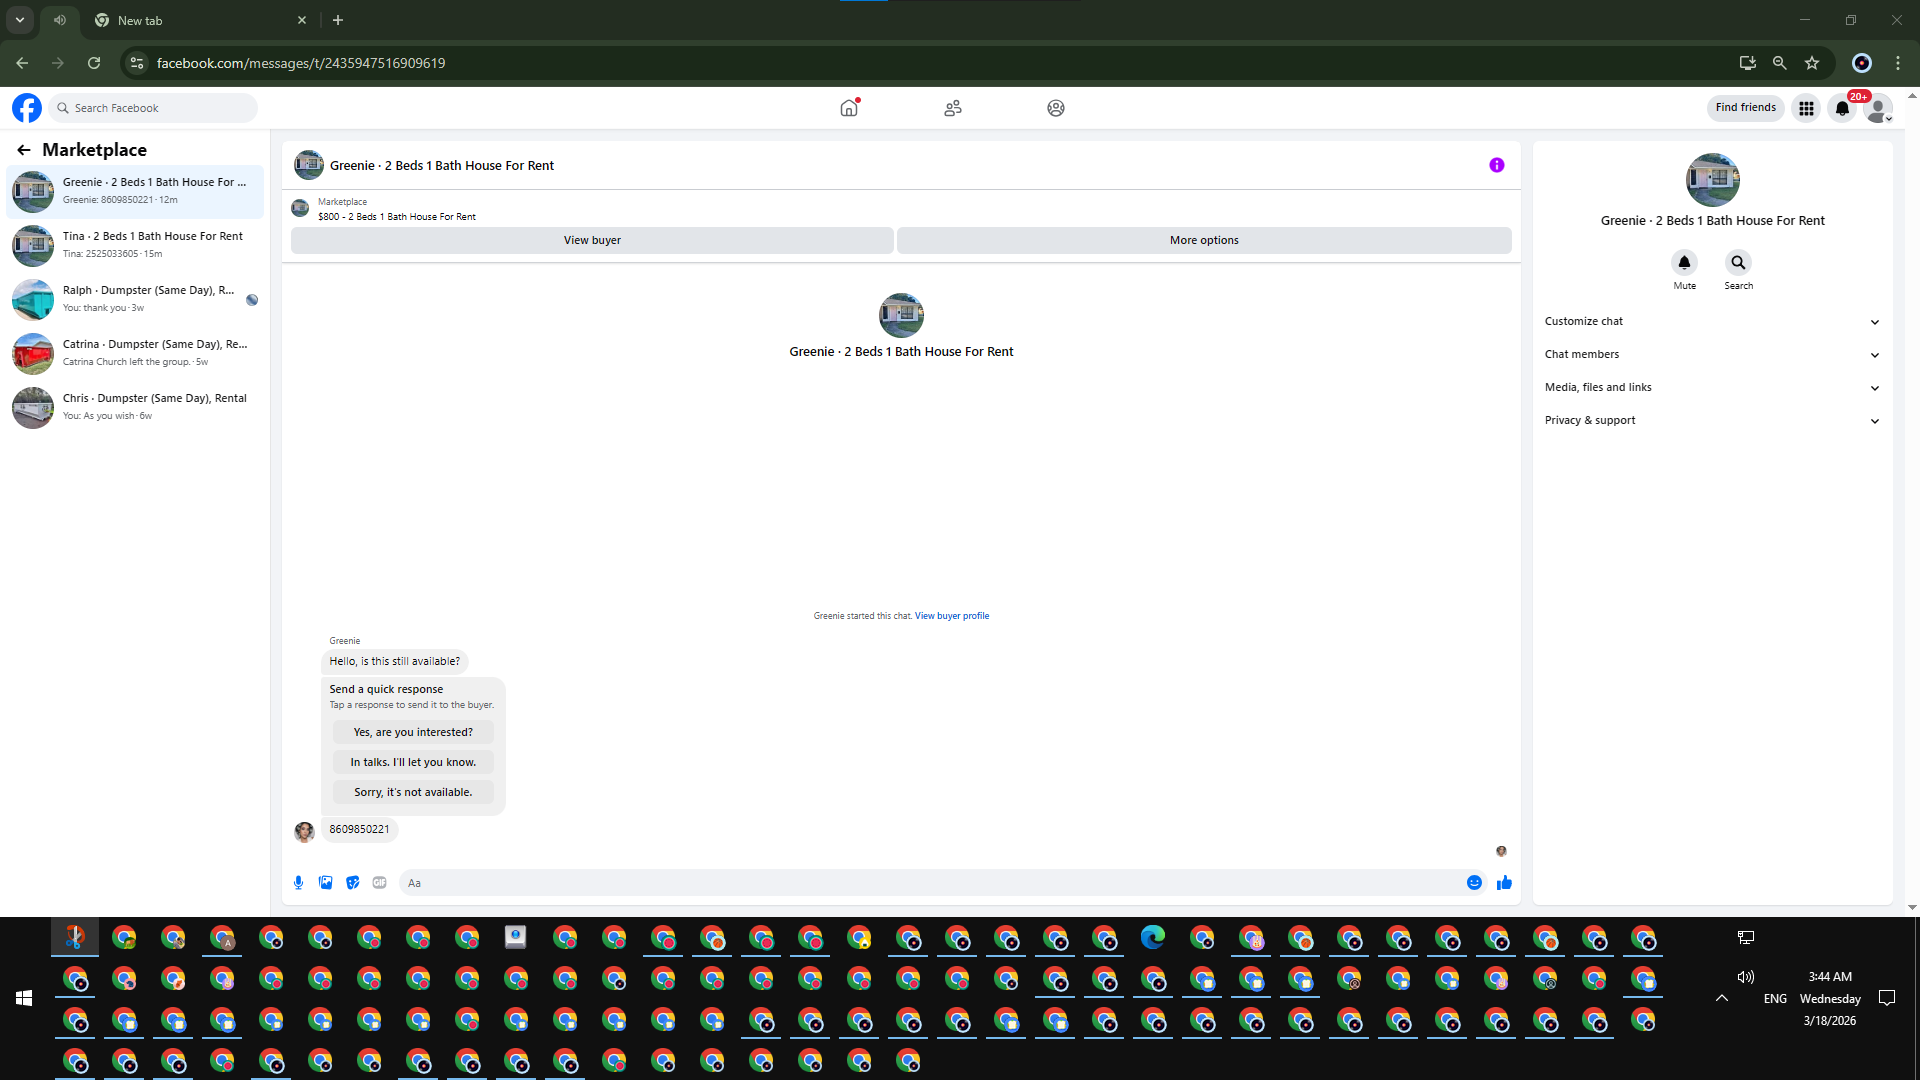The height and width of the screenshot is (1080, 1920).
Task: Search within the conversation
Action: coord(1739,263)
